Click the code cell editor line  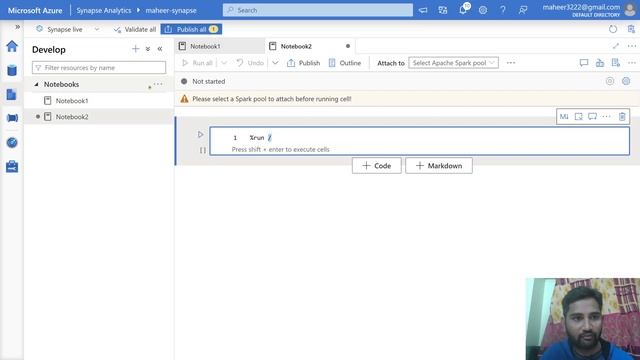[x=420, y=138]
